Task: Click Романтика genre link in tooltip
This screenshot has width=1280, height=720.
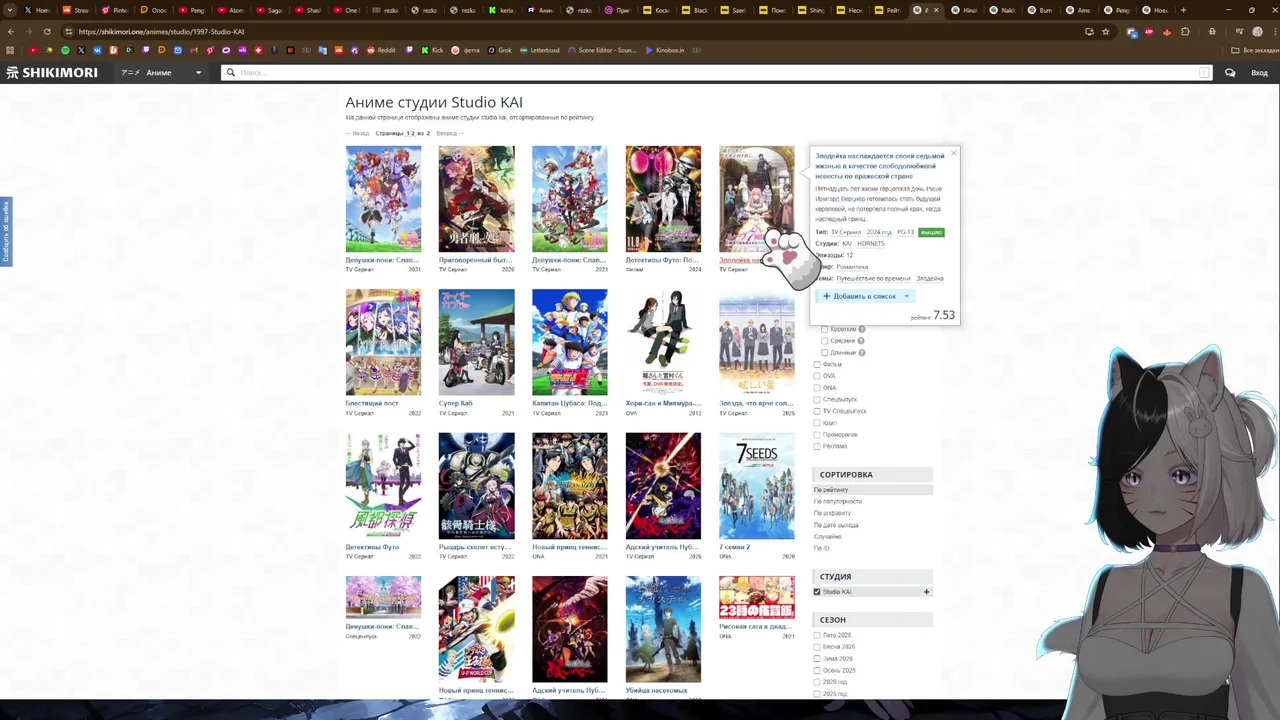Action: click(x=852, y=267)
